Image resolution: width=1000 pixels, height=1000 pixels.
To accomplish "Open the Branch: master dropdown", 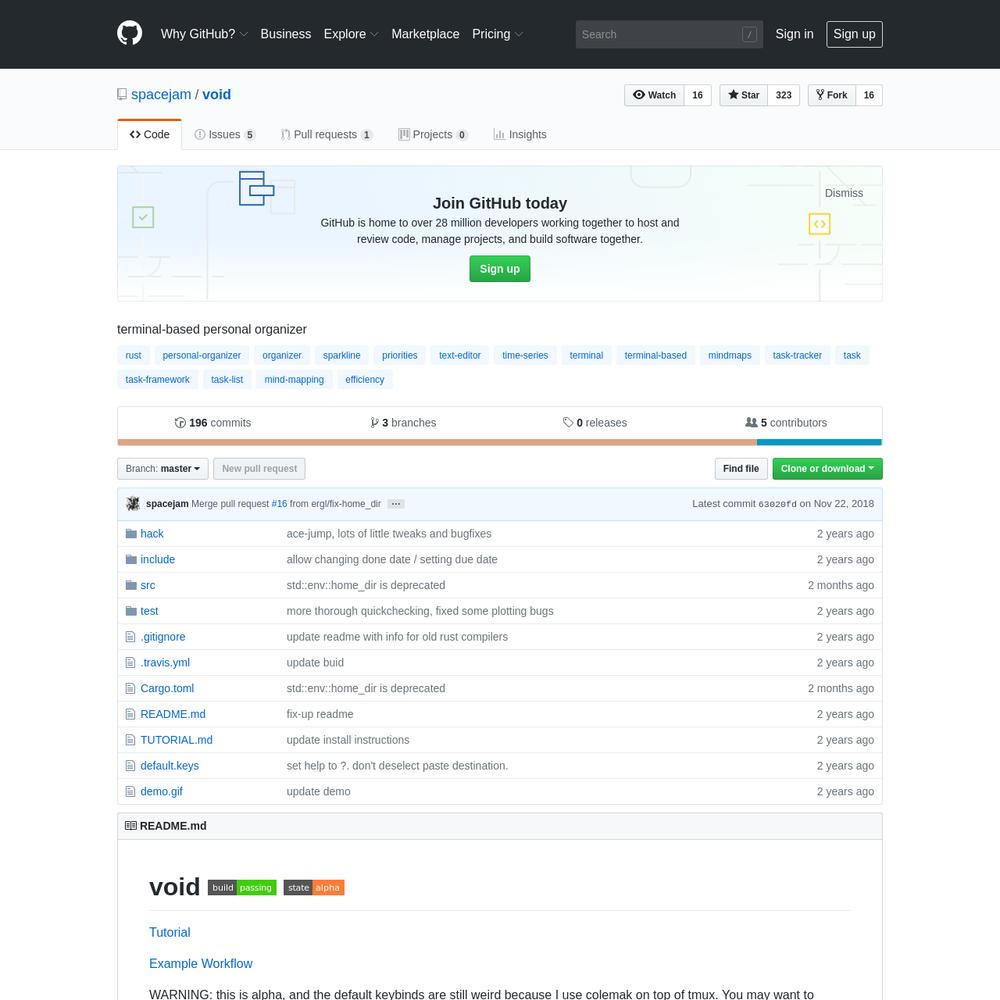I will [163, 469].
